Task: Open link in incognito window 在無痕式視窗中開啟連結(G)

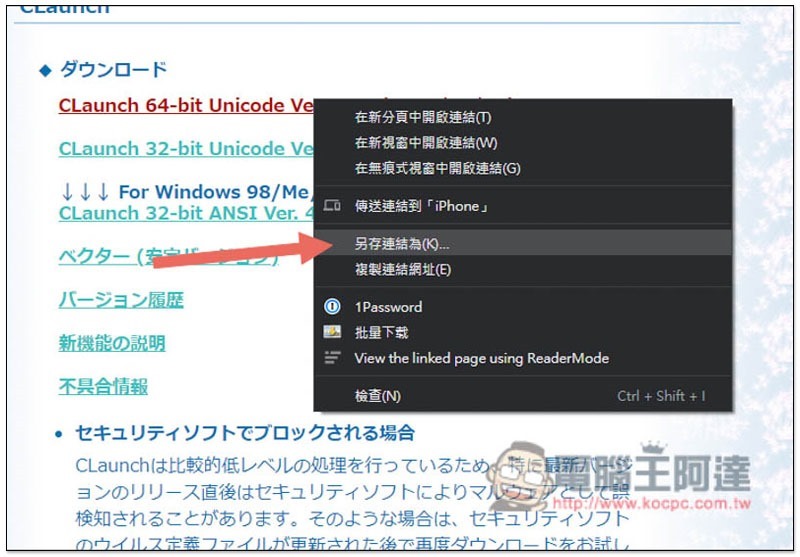Action: click(523, 168)
